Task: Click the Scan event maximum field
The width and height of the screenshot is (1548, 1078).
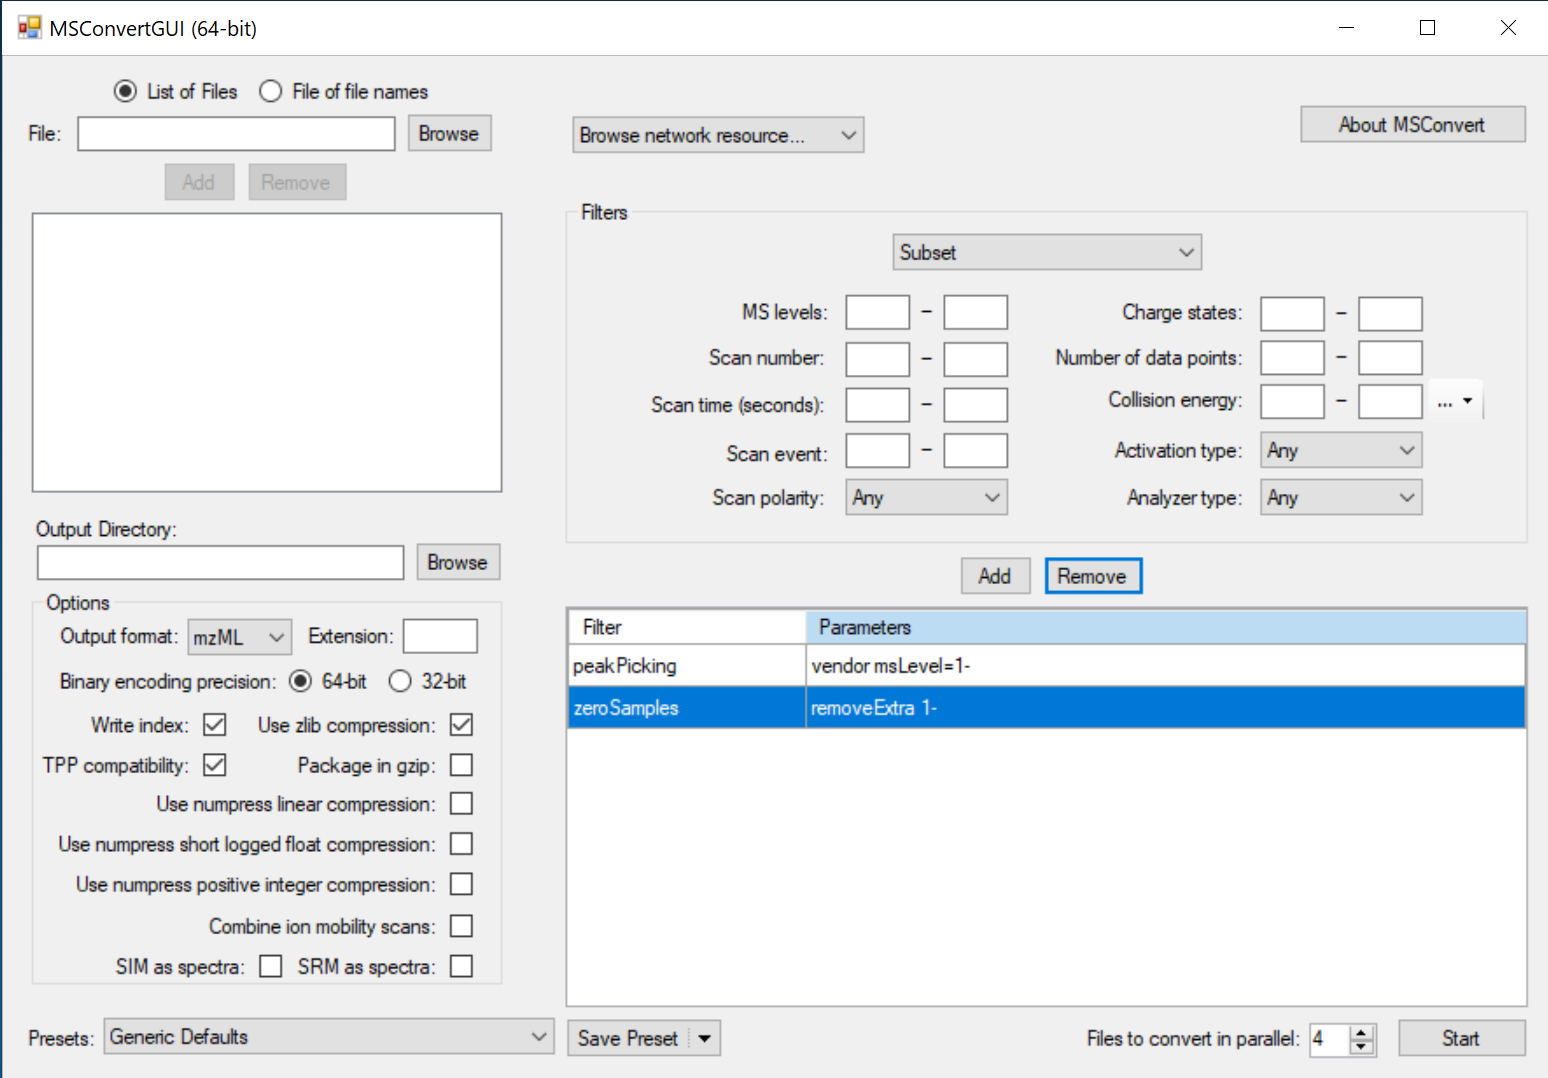Action: [976, 451]
